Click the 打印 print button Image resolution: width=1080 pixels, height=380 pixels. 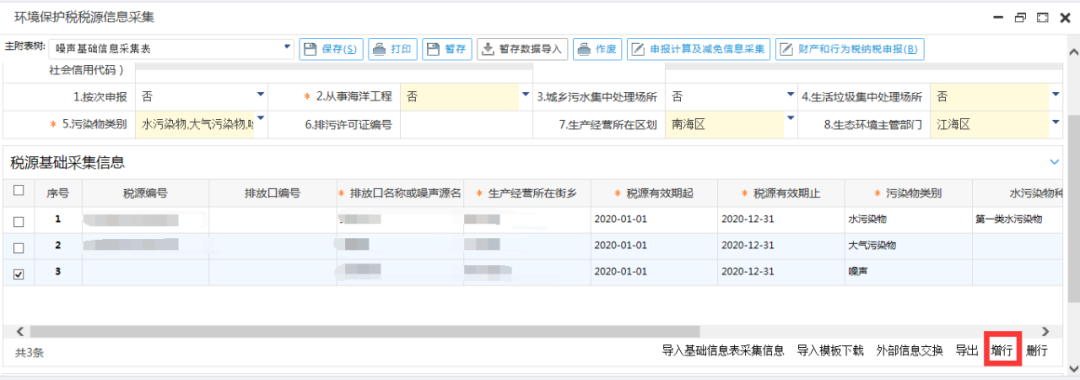click(393, 49)
